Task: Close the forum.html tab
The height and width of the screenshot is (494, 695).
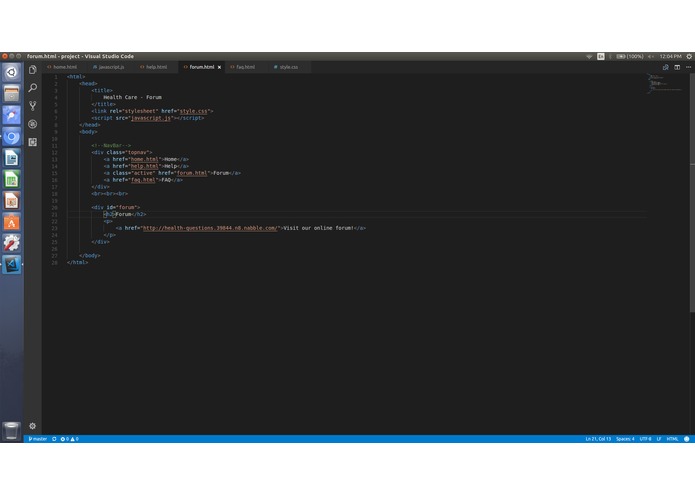Action: click(x=219, y=67)
